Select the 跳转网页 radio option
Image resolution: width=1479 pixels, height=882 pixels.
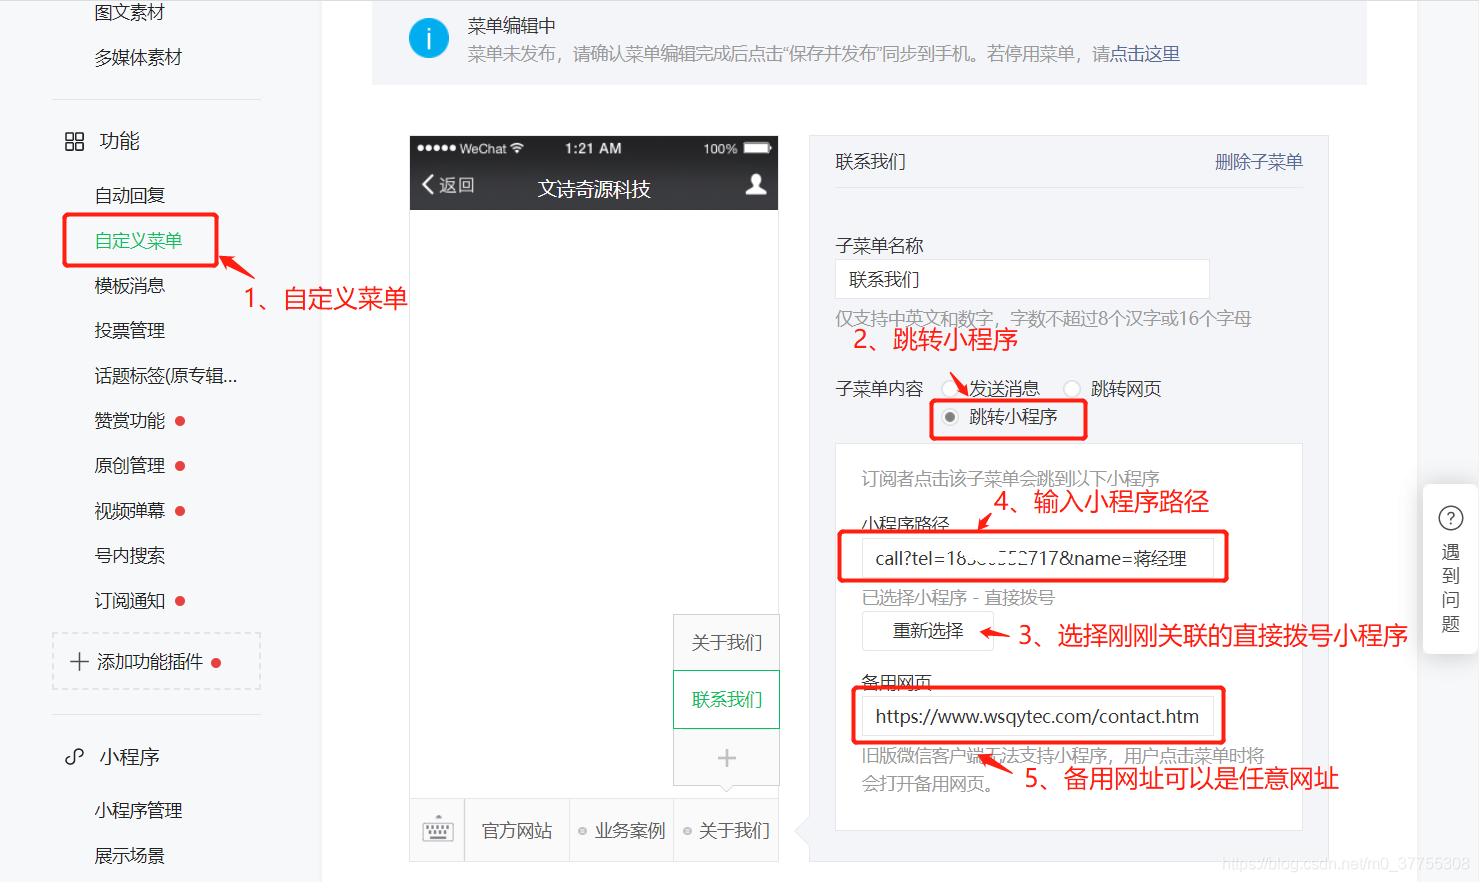[x=1072, y=389]
